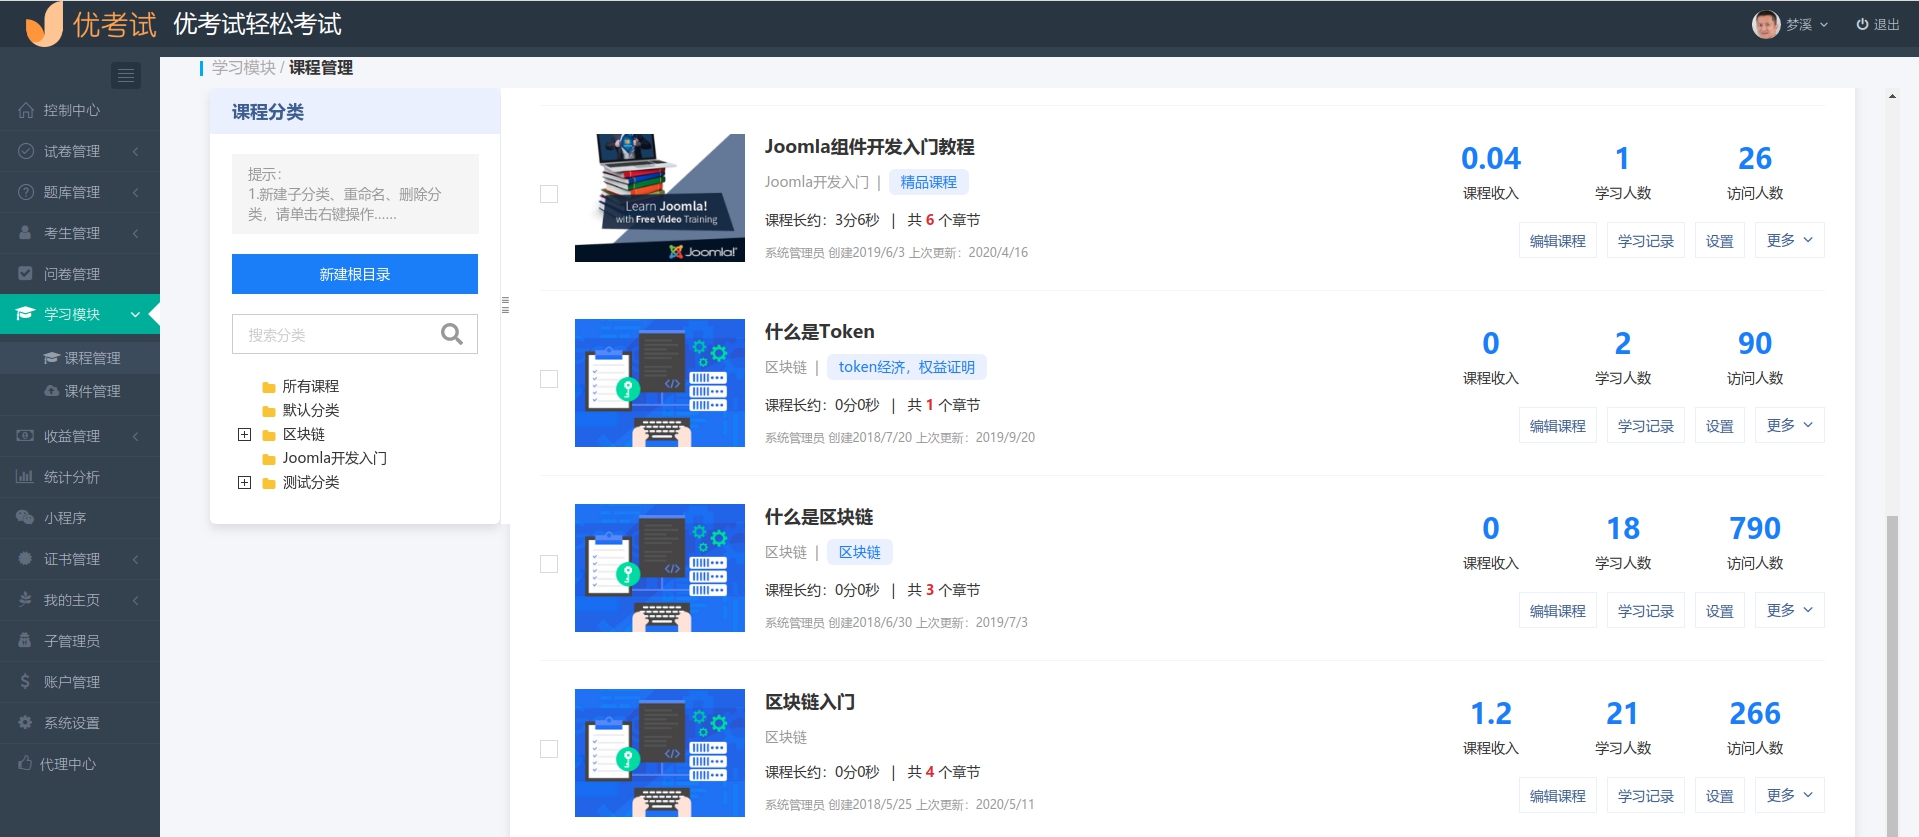Viewport: 1919px width, 837px height.
Task: Click the 精品课程 tag
Action: click(x=929, y=182)
